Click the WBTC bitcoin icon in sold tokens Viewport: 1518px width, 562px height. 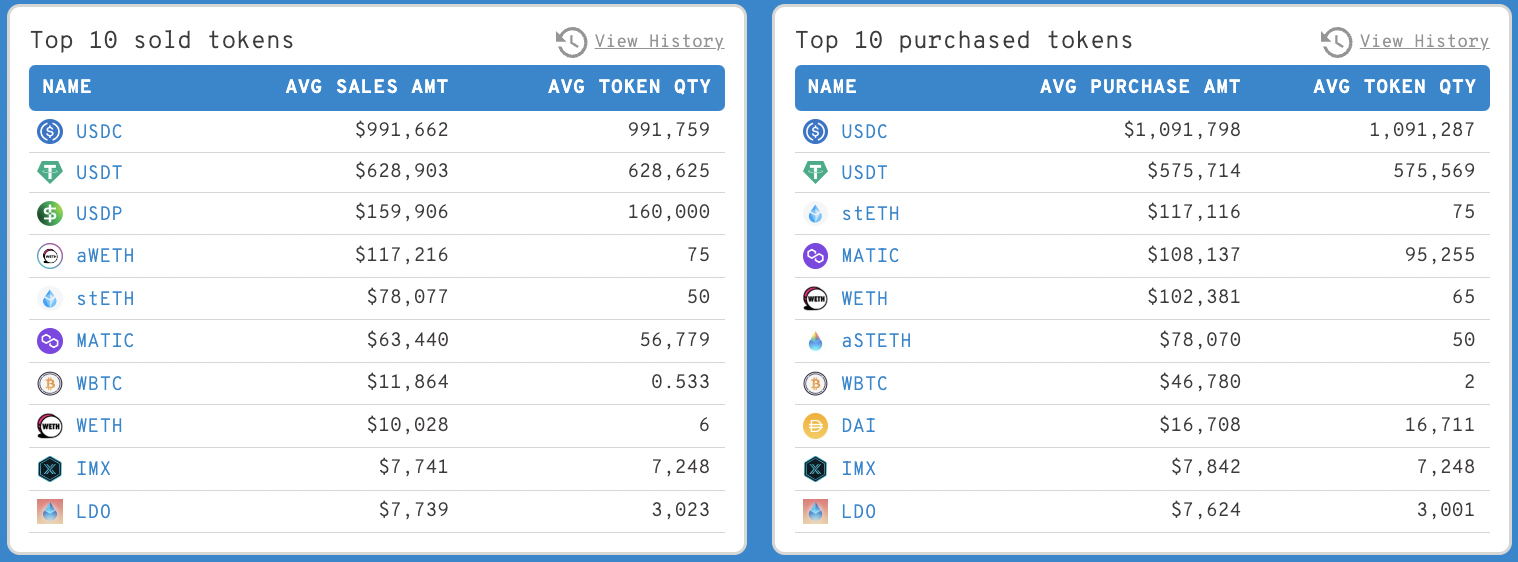(x=50, y=383)
